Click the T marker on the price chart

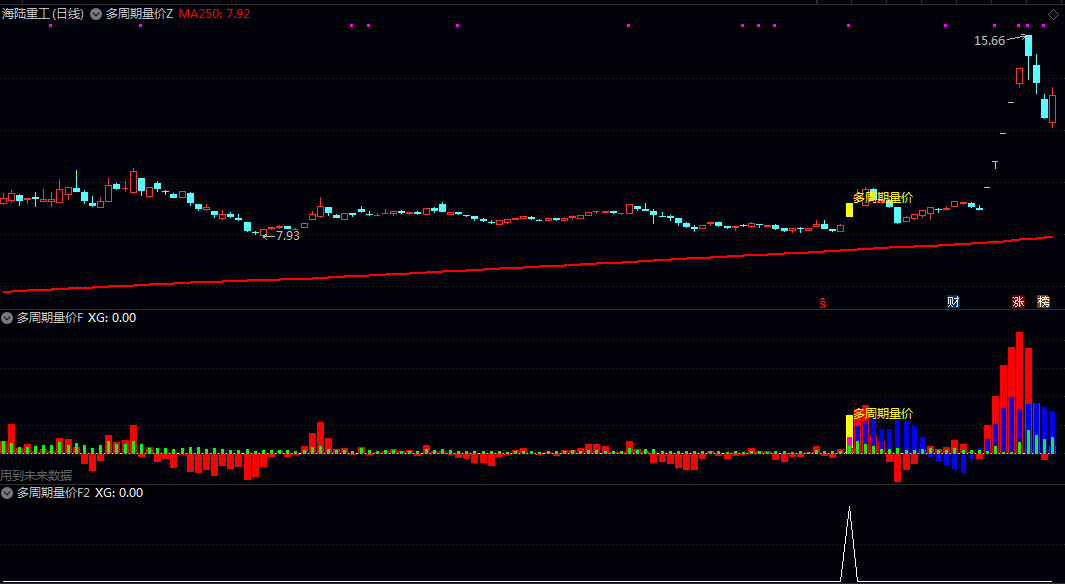tap(995, 164)
